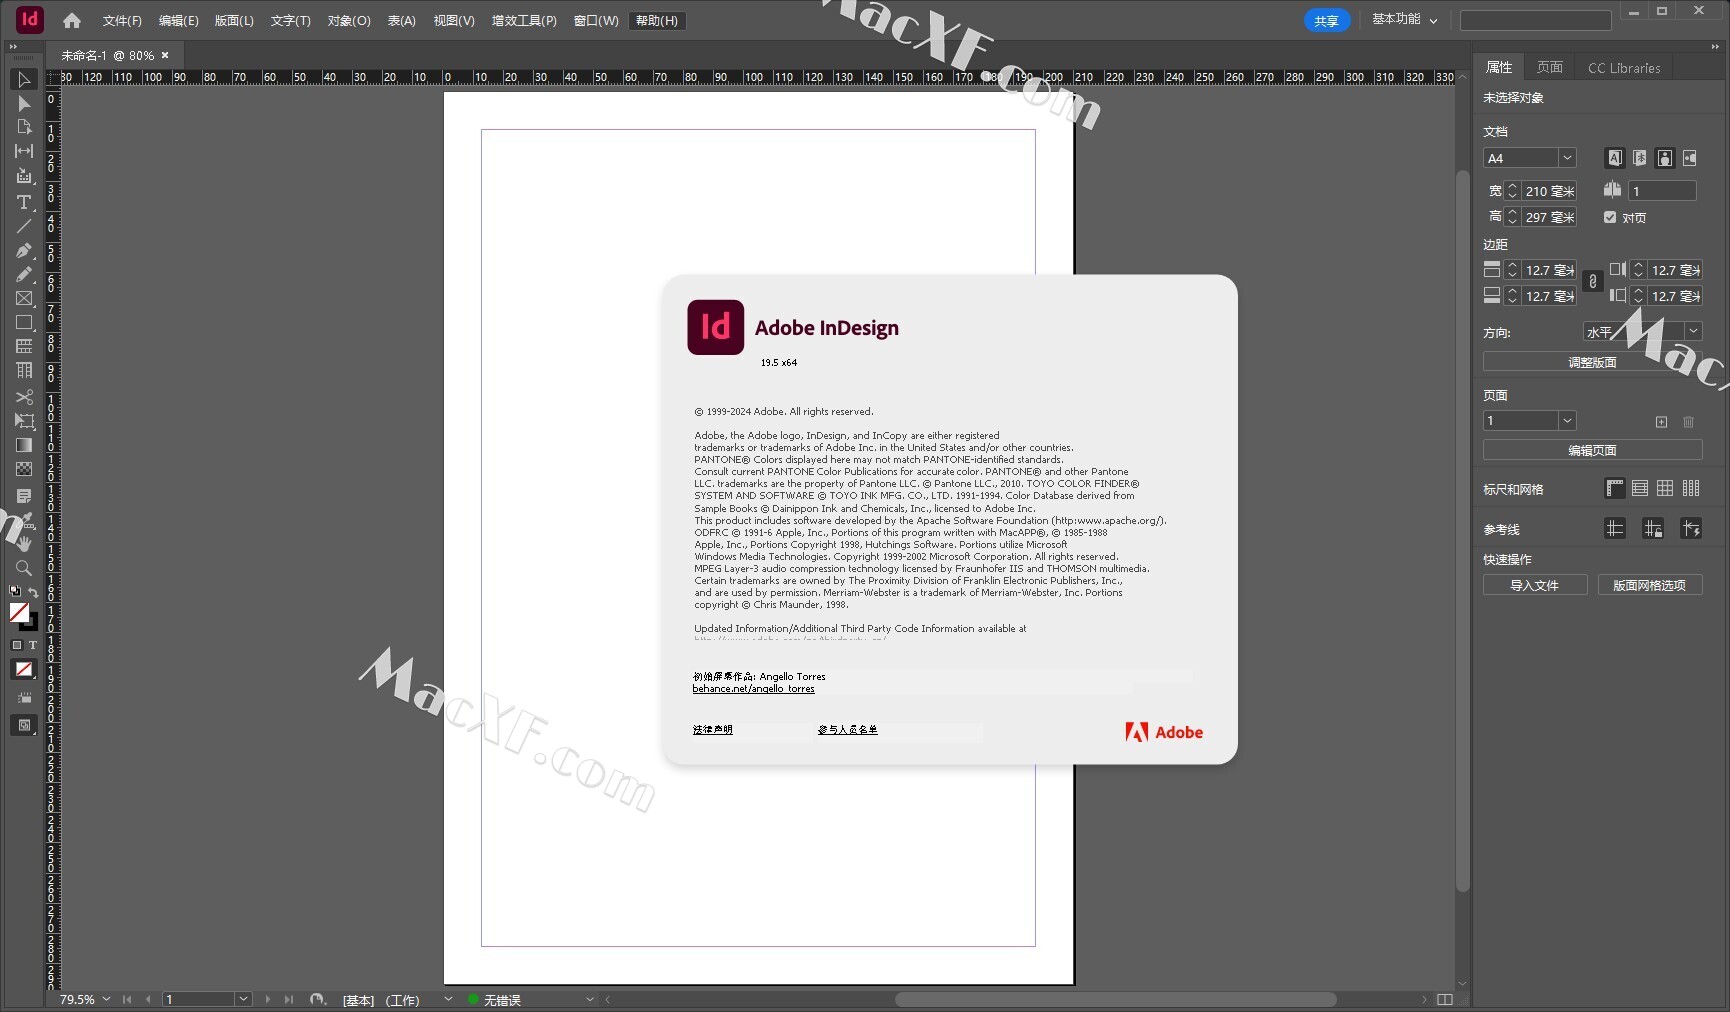
Task: Open the 版面(L) menu
Action: tap(234, 20)
